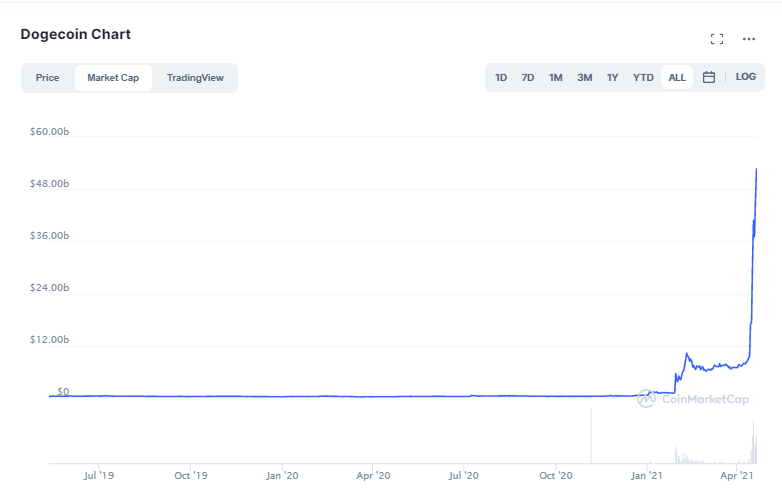Click the $60.00b axis label

49,132
